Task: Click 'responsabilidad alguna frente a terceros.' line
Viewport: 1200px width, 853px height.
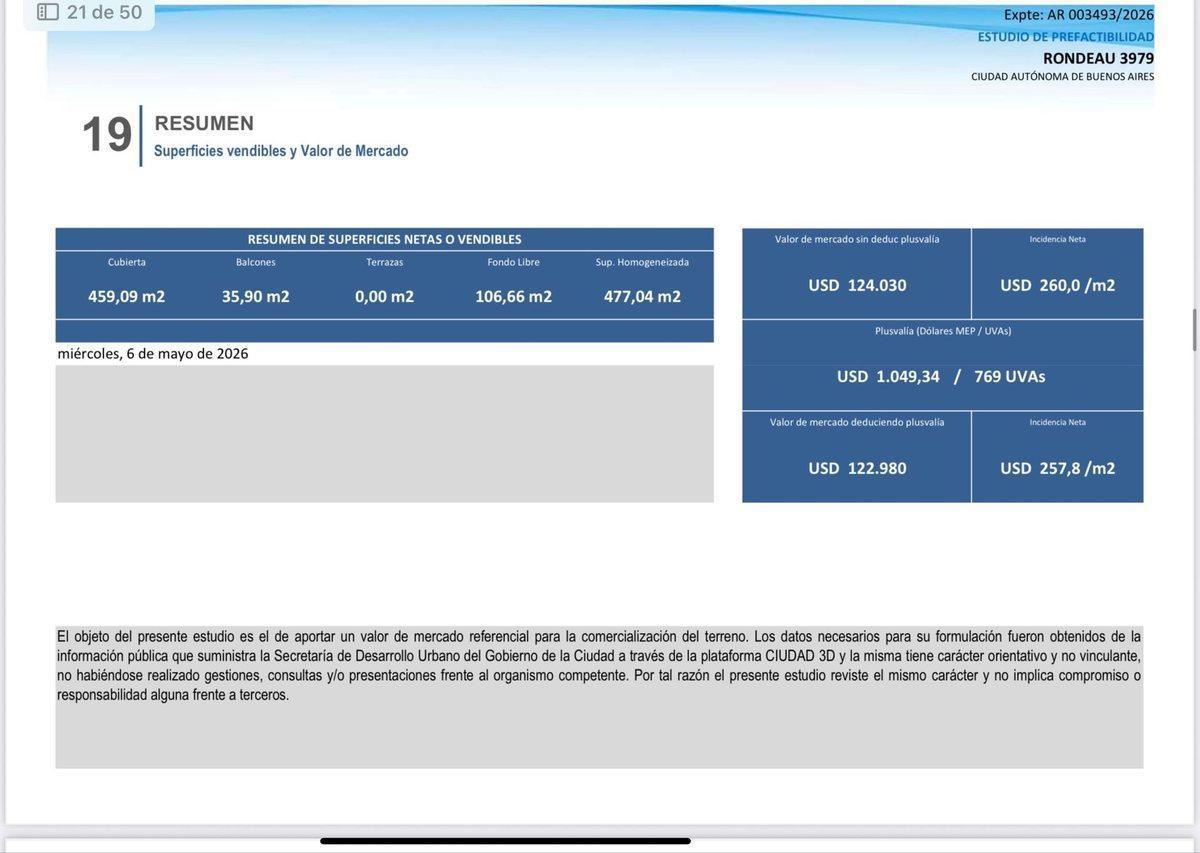Action: [x=173, y=695]
